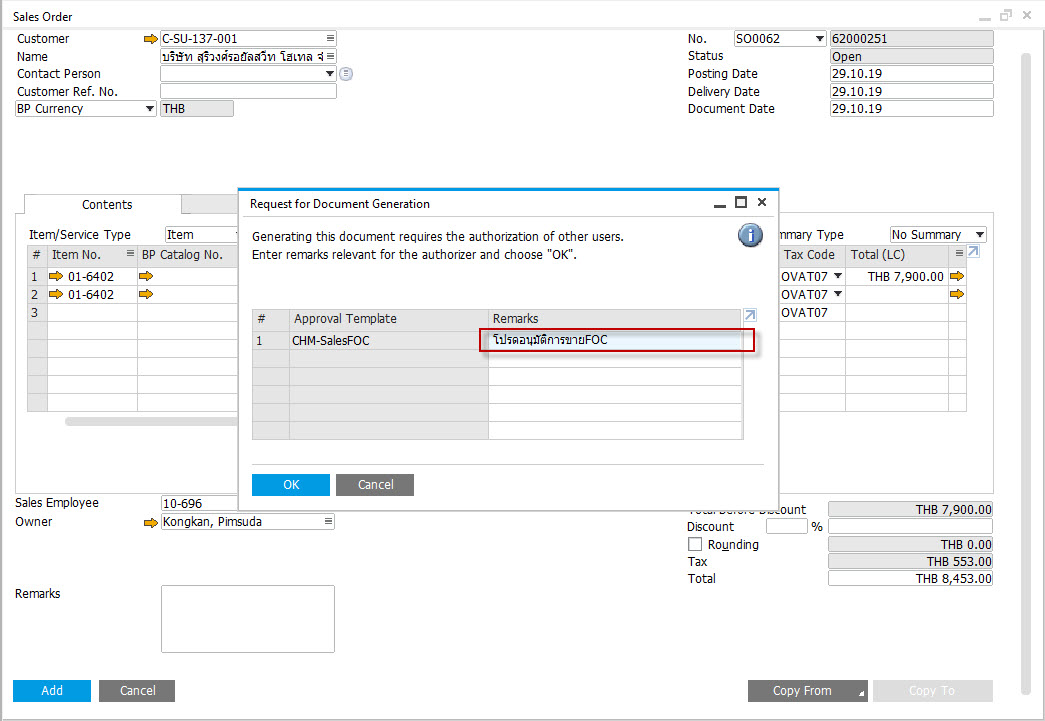Open the No Summary type dropdown

coord(980,235)
